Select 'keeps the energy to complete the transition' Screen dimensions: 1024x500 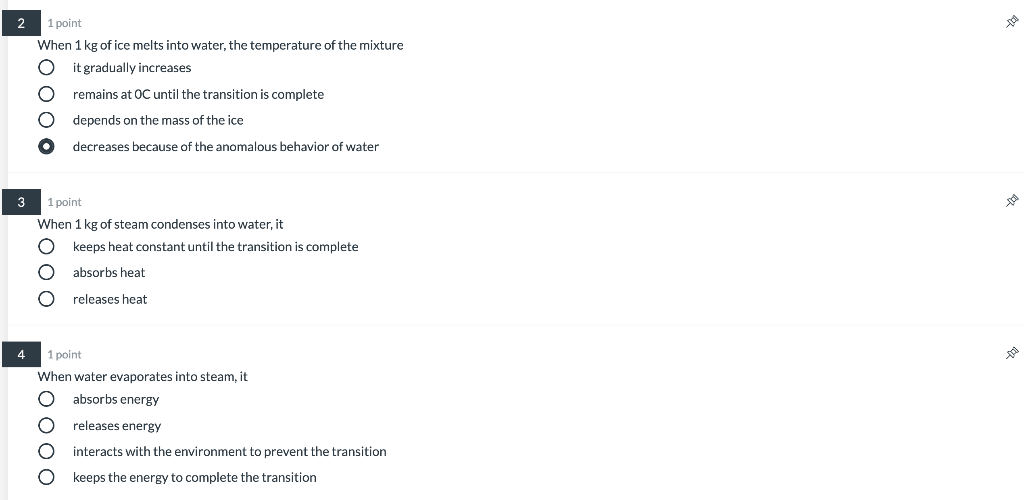(46, 477)
